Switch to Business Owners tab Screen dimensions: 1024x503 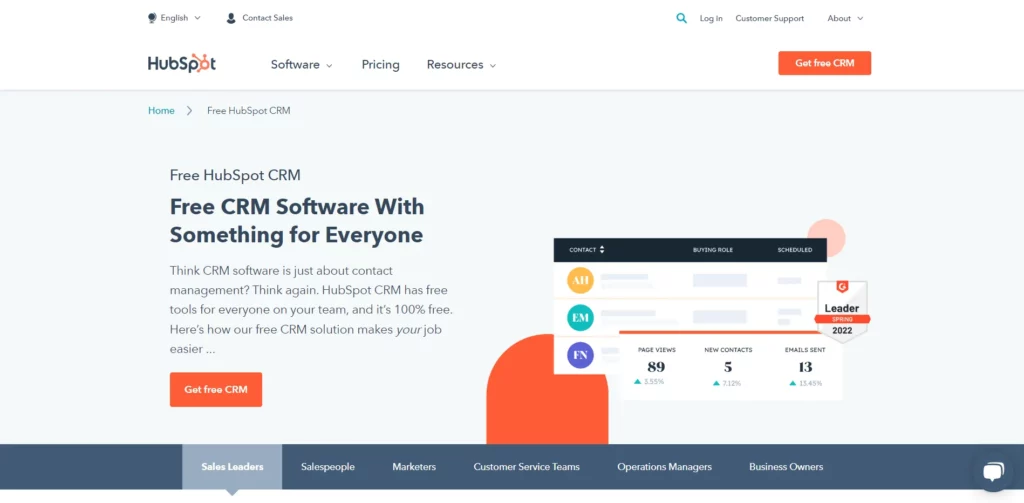pos(786,466)
